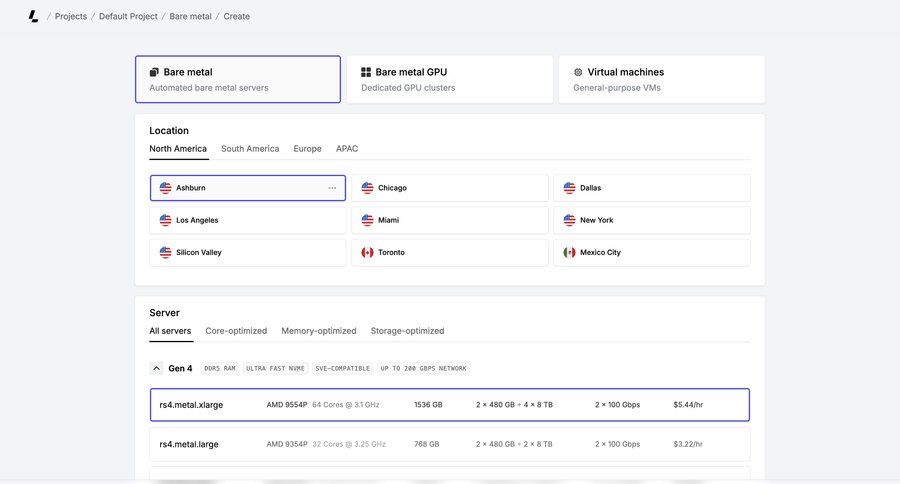This screenshot has height=484, width=900.
Task: Filter by Memory-optimized servers
Action: coord(319,331)
